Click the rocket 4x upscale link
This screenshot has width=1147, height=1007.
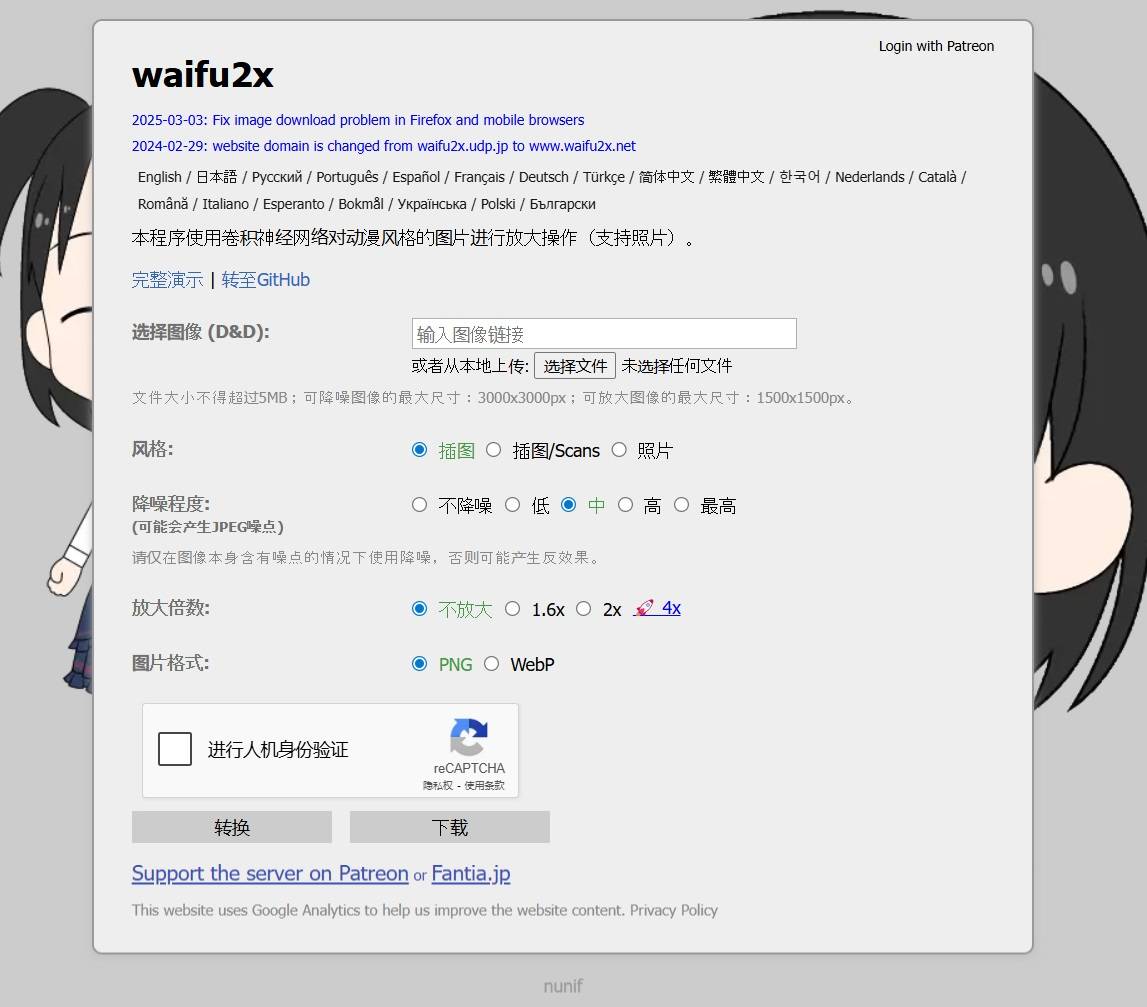click(x=657, y=608)
